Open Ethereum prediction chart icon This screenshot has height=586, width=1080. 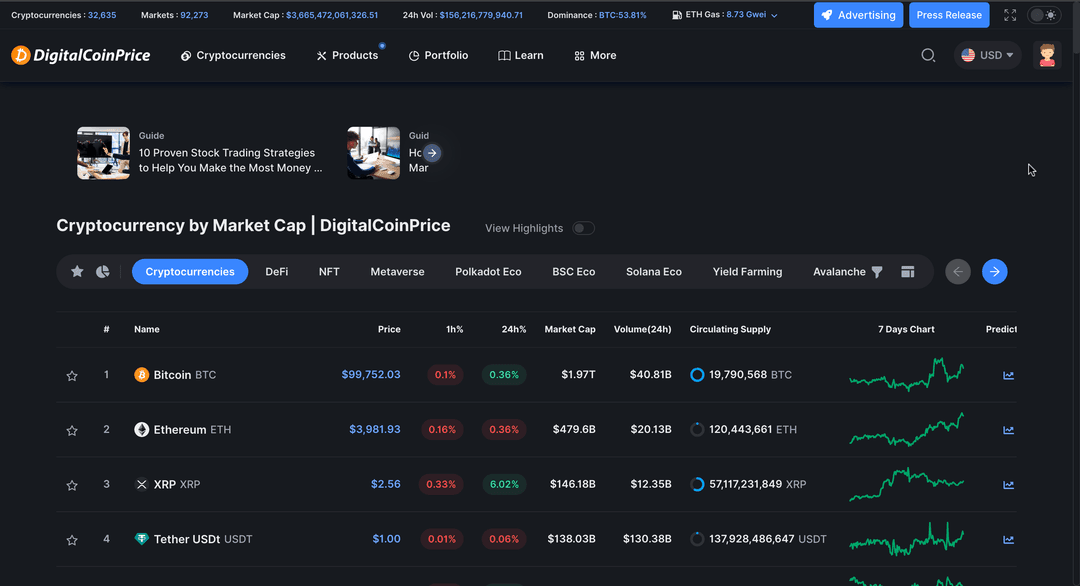coord(1008,430)
